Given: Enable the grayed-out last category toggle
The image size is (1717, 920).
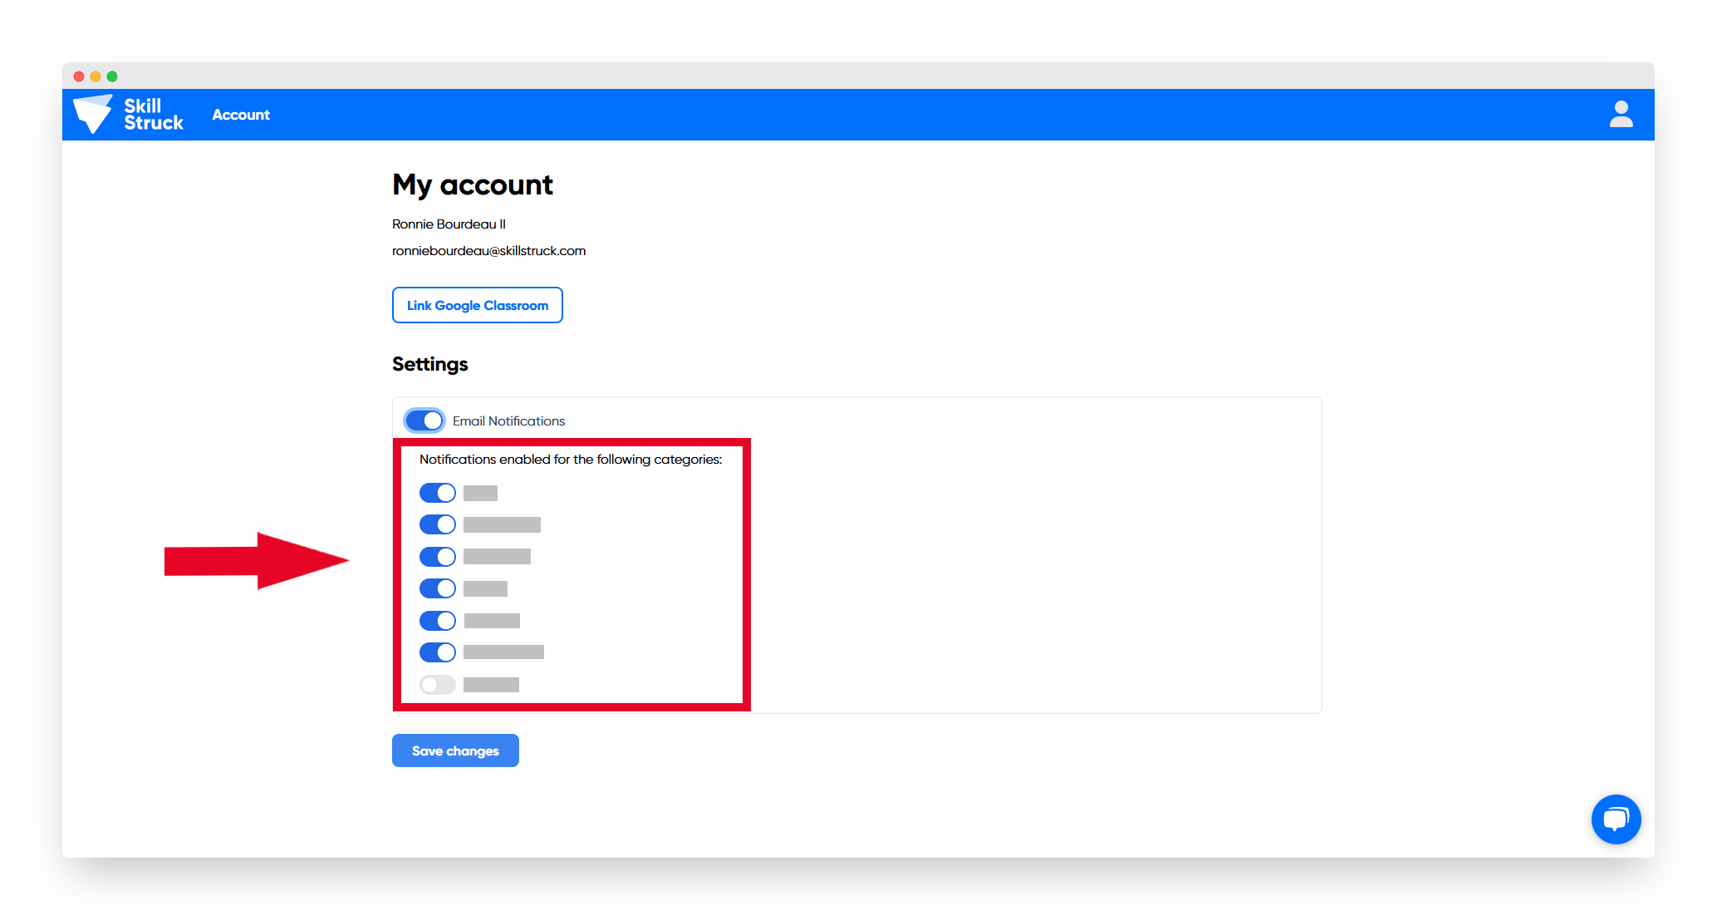Looking at the screenshot, I should [x=437, y=684].
